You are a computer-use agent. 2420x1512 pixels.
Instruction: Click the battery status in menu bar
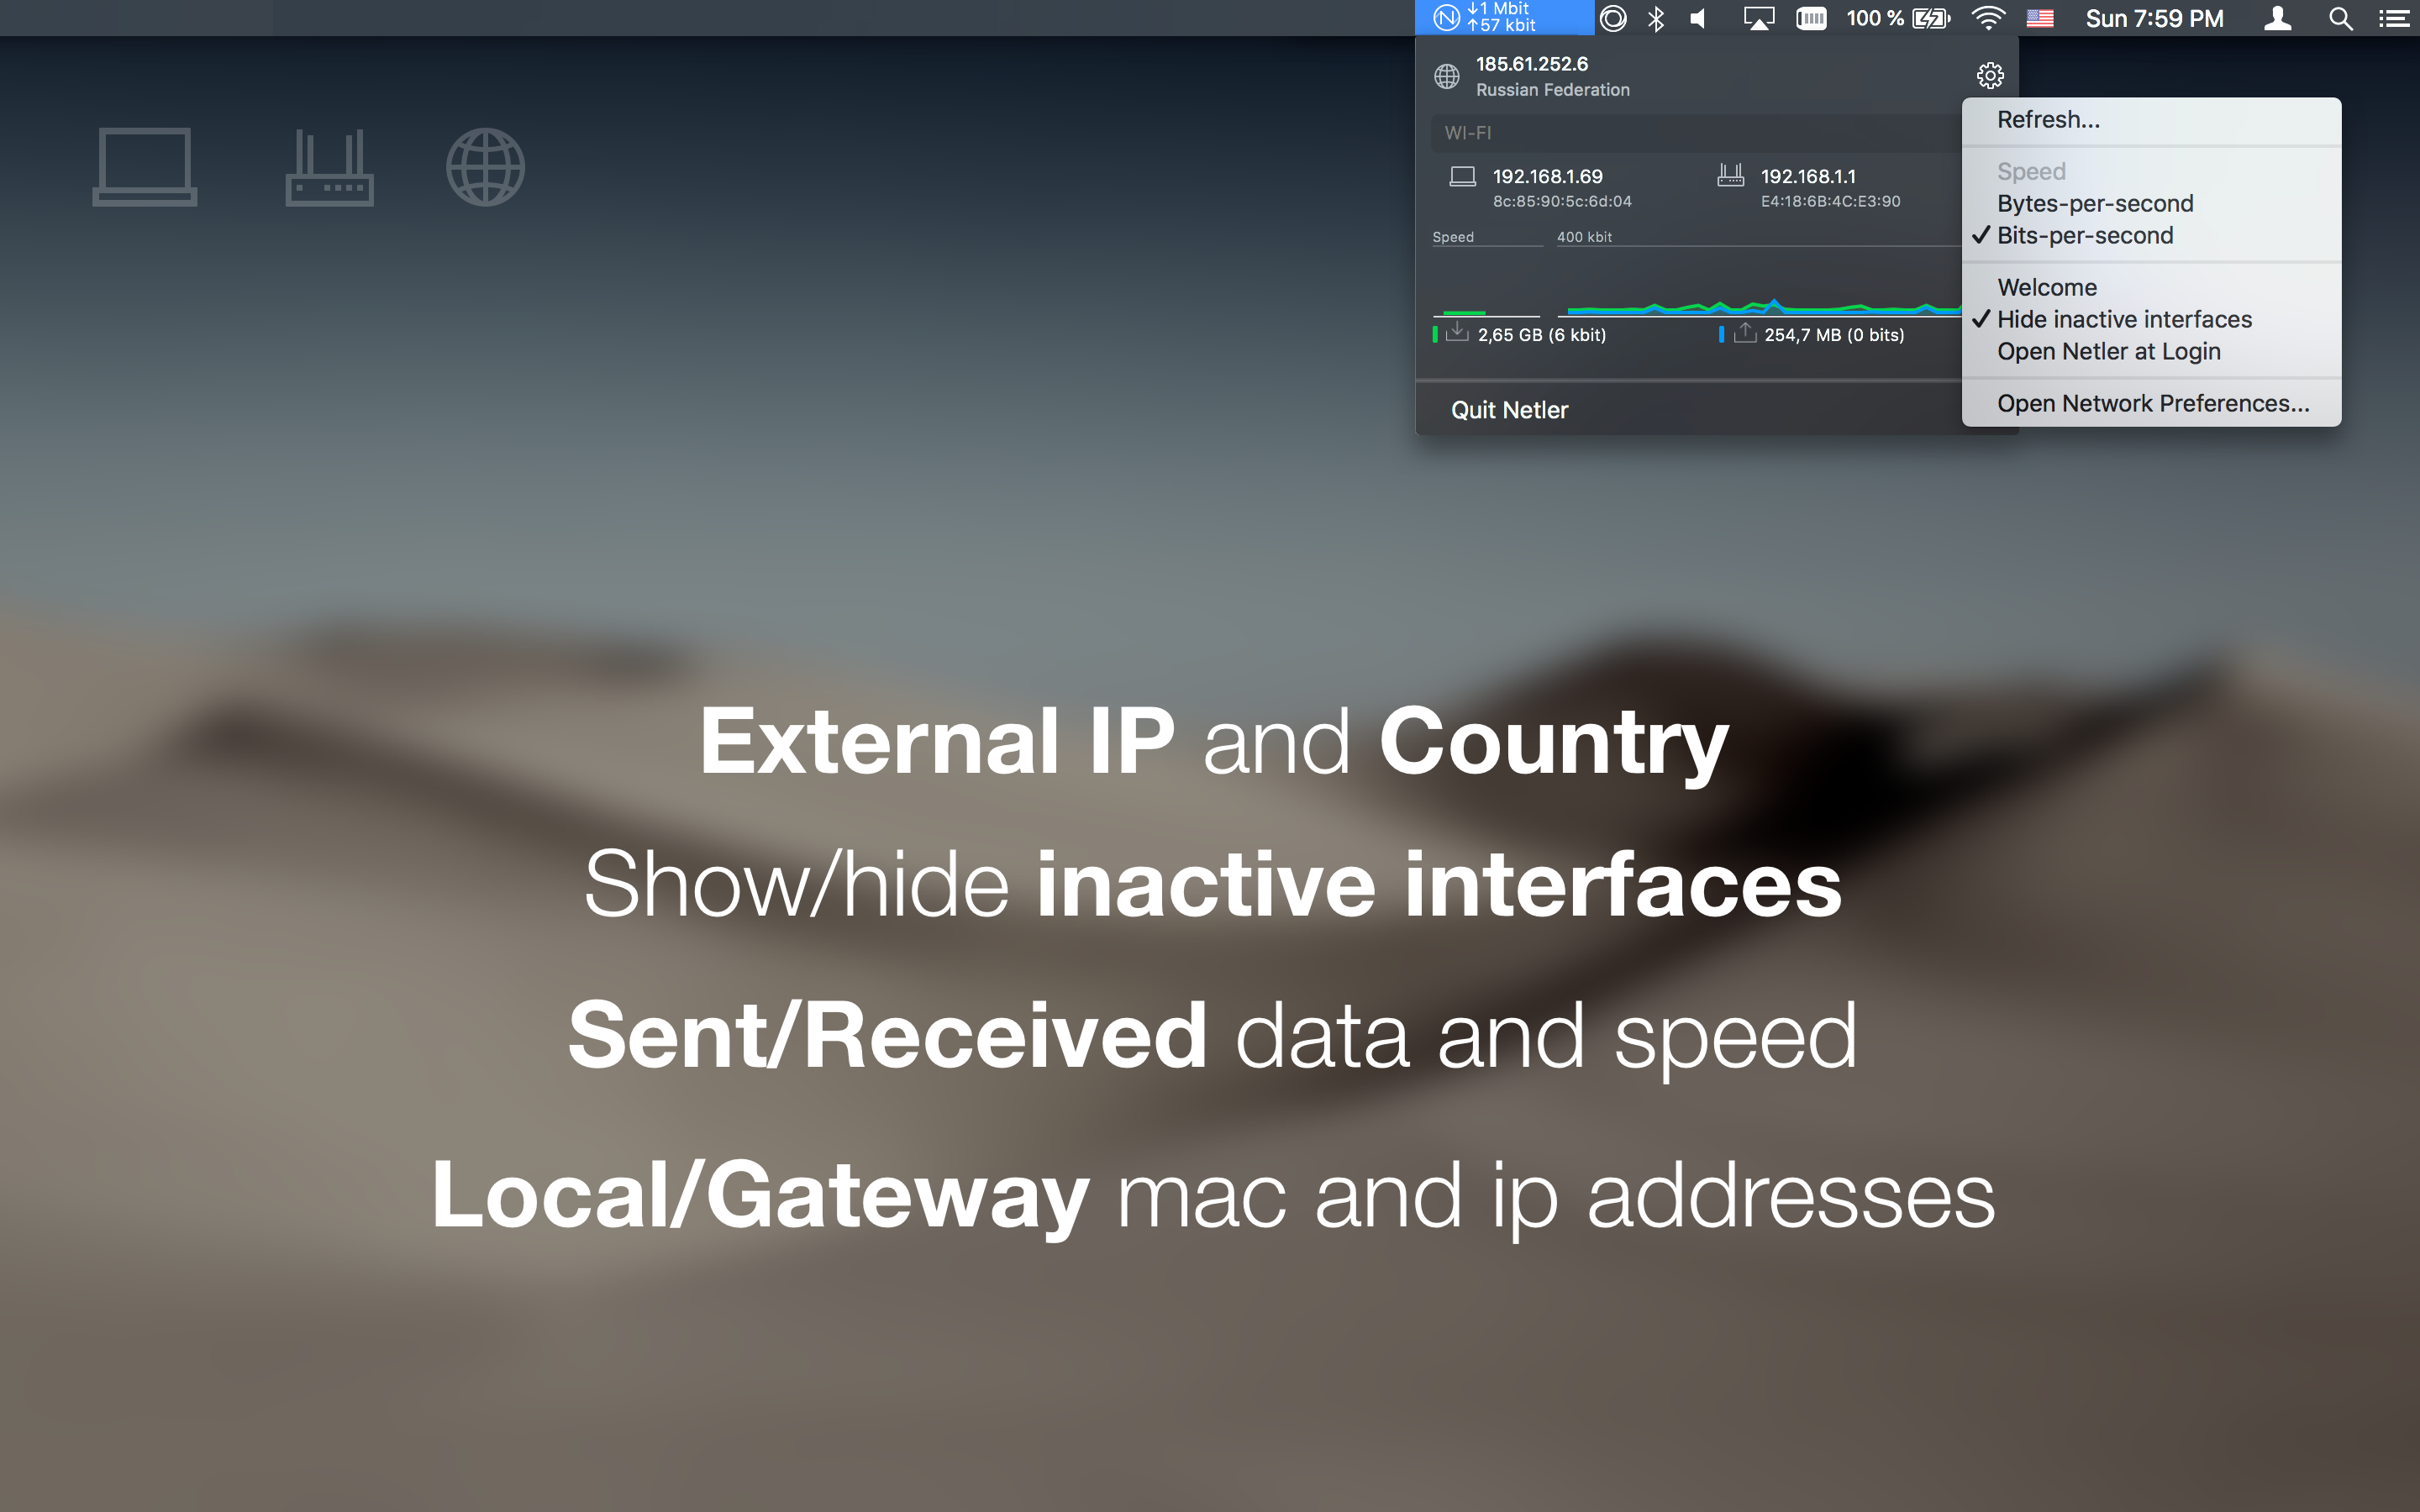tap(1898, 18)
